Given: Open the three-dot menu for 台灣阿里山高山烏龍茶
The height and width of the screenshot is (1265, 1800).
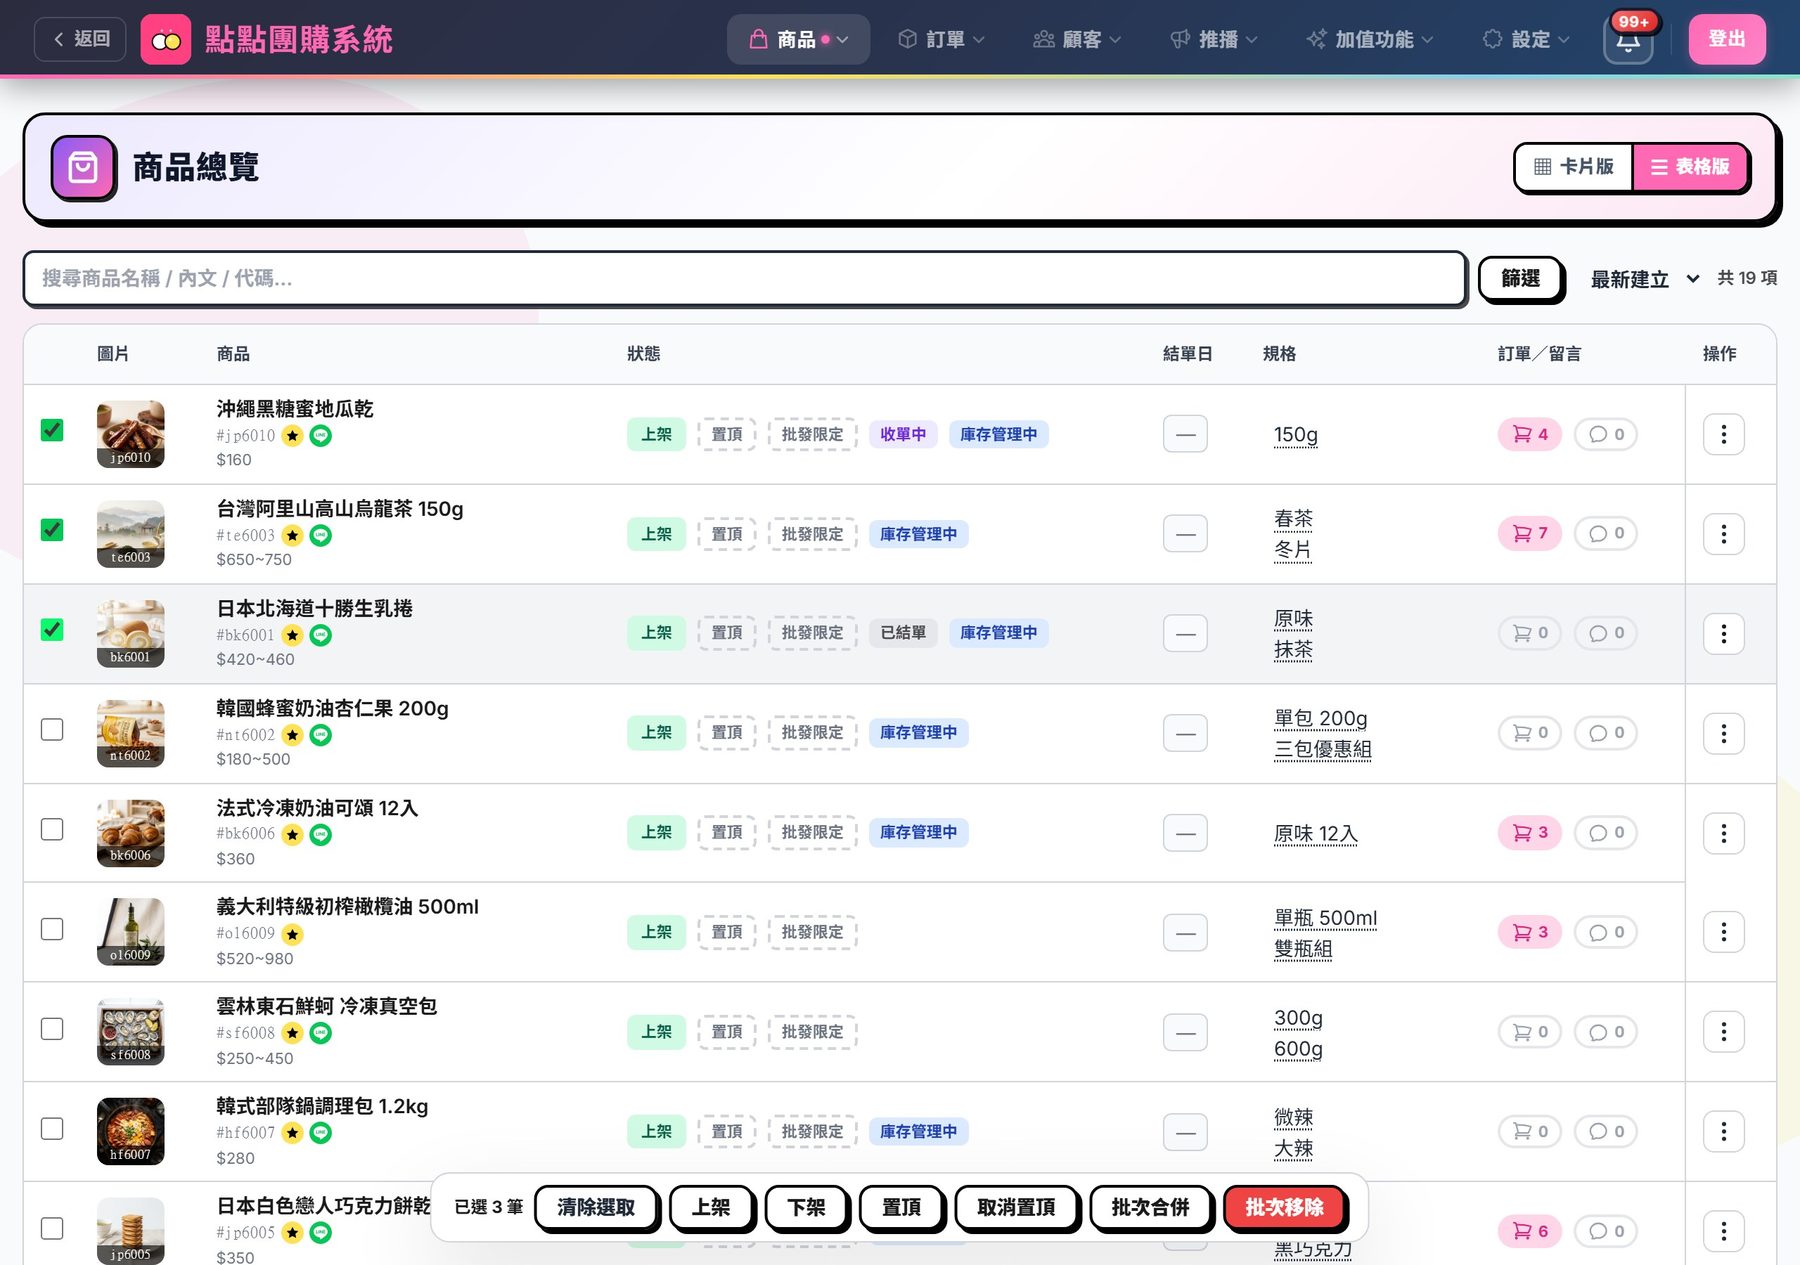Looking at the screenshot, I should click(1723, 534).
